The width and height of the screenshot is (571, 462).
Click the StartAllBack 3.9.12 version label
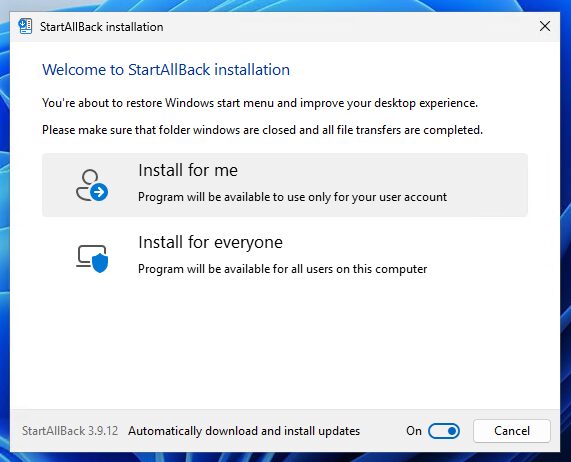[70, 431]
